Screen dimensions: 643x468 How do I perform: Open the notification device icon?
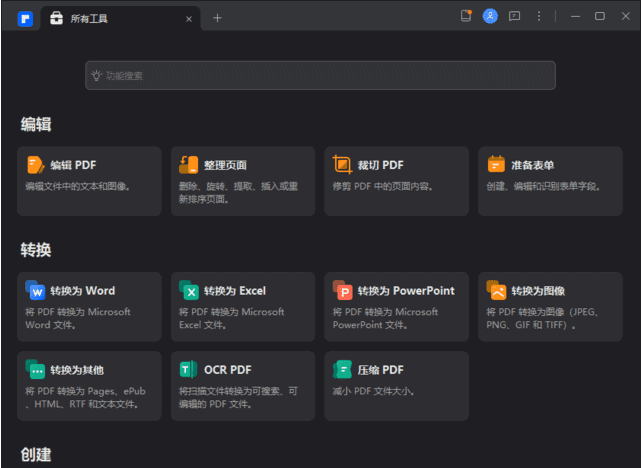pyautogui.click(x=466, y=16)
